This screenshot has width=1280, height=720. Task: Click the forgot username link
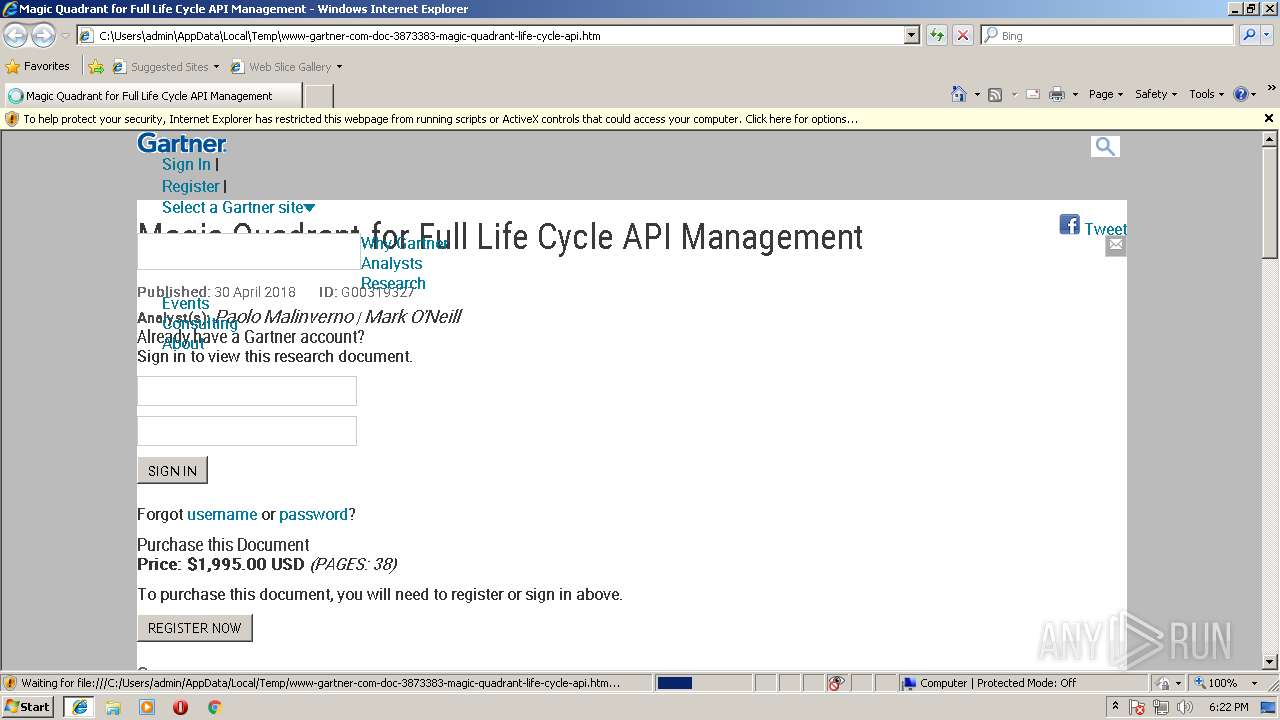coord(222,514)
